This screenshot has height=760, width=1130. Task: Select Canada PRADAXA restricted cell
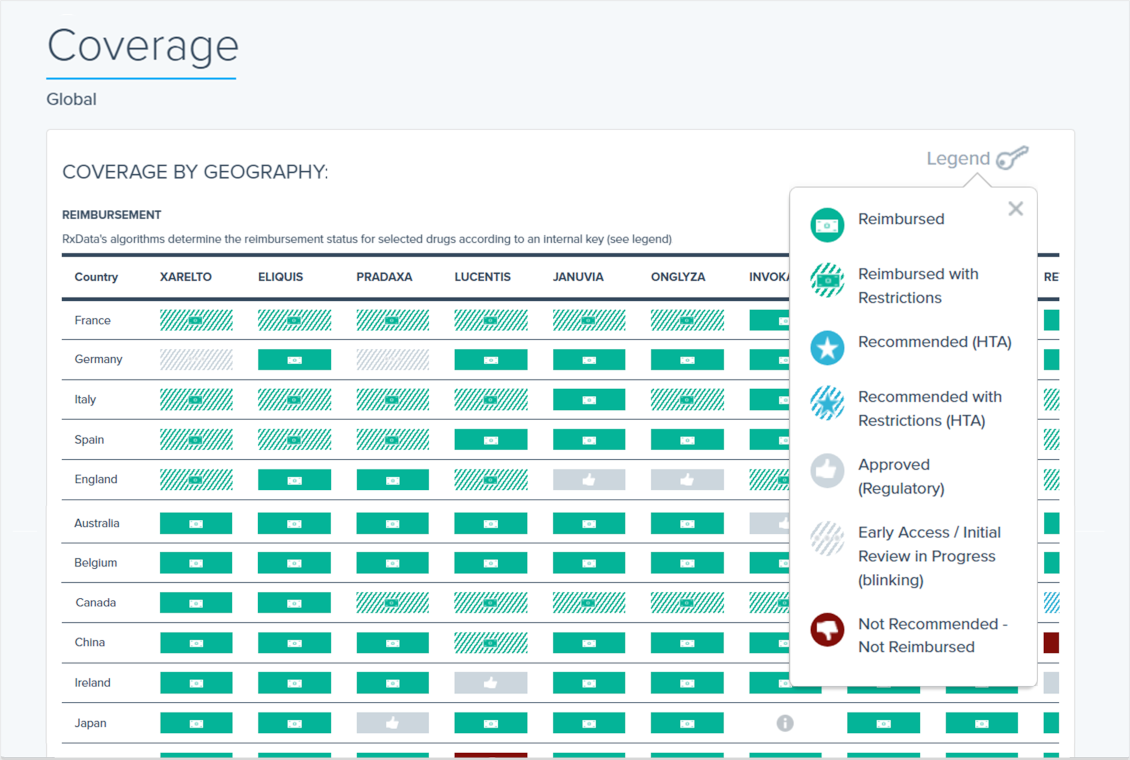tap(393, 602)
